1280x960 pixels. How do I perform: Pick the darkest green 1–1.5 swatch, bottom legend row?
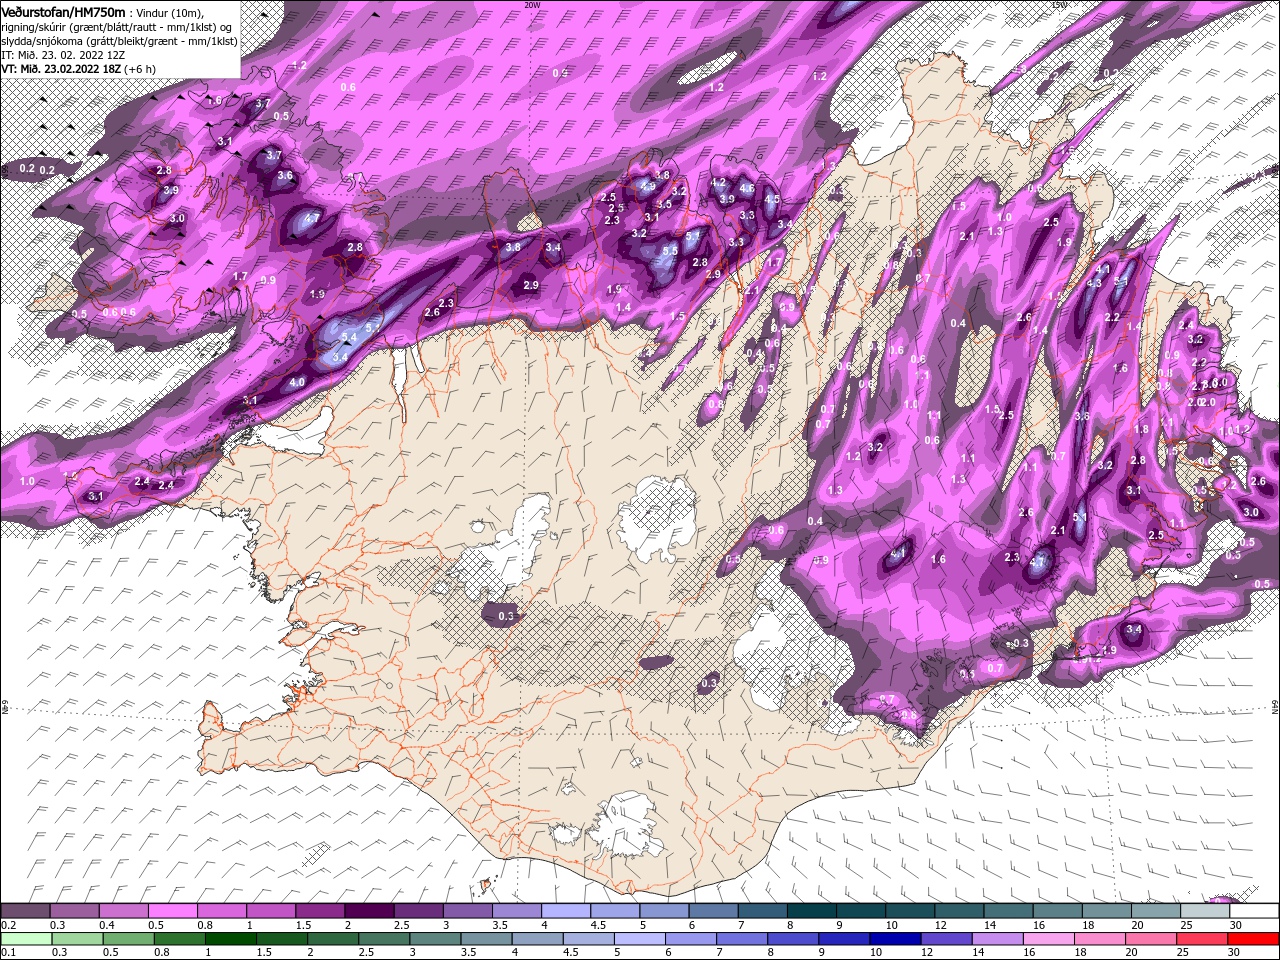pyautogui.click(x=230, y=939)
